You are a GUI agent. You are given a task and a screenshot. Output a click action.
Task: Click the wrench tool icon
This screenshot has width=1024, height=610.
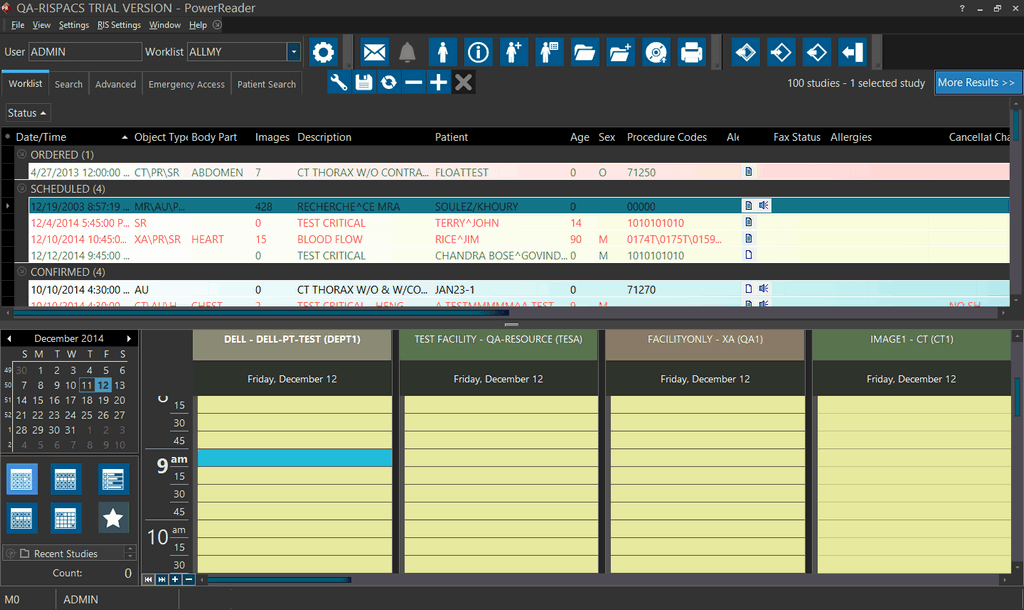click(339, 83)
